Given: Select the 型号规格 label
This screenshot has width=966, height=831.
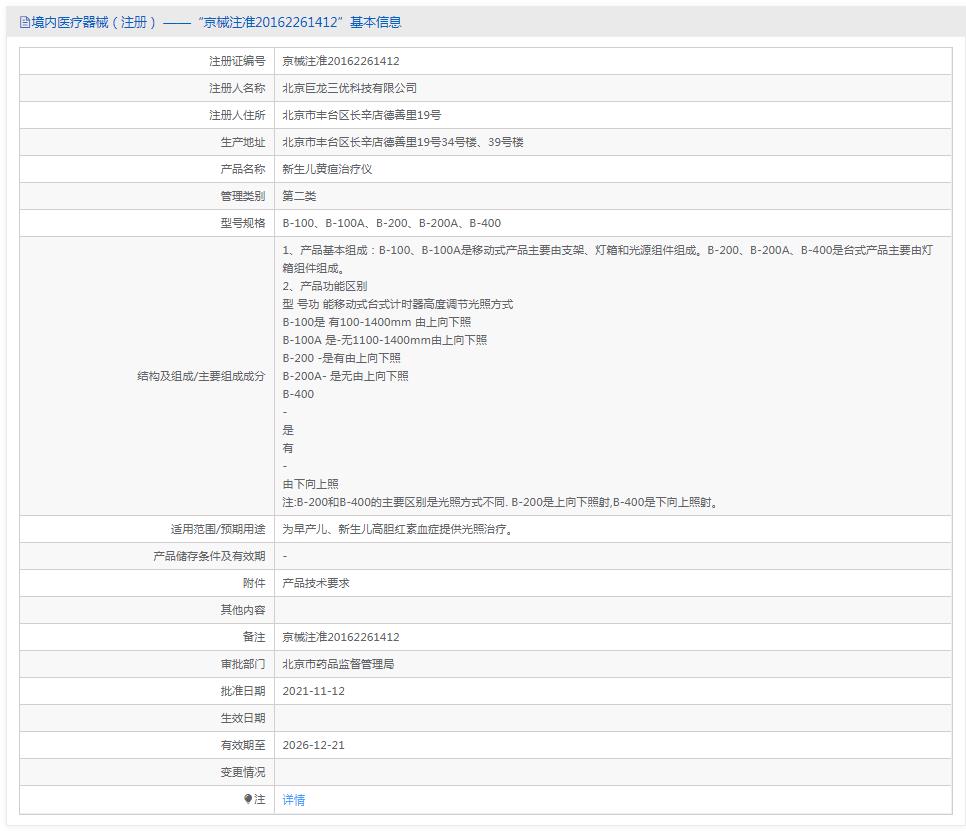Looking at the screenshot, I should tap(243, 223).
